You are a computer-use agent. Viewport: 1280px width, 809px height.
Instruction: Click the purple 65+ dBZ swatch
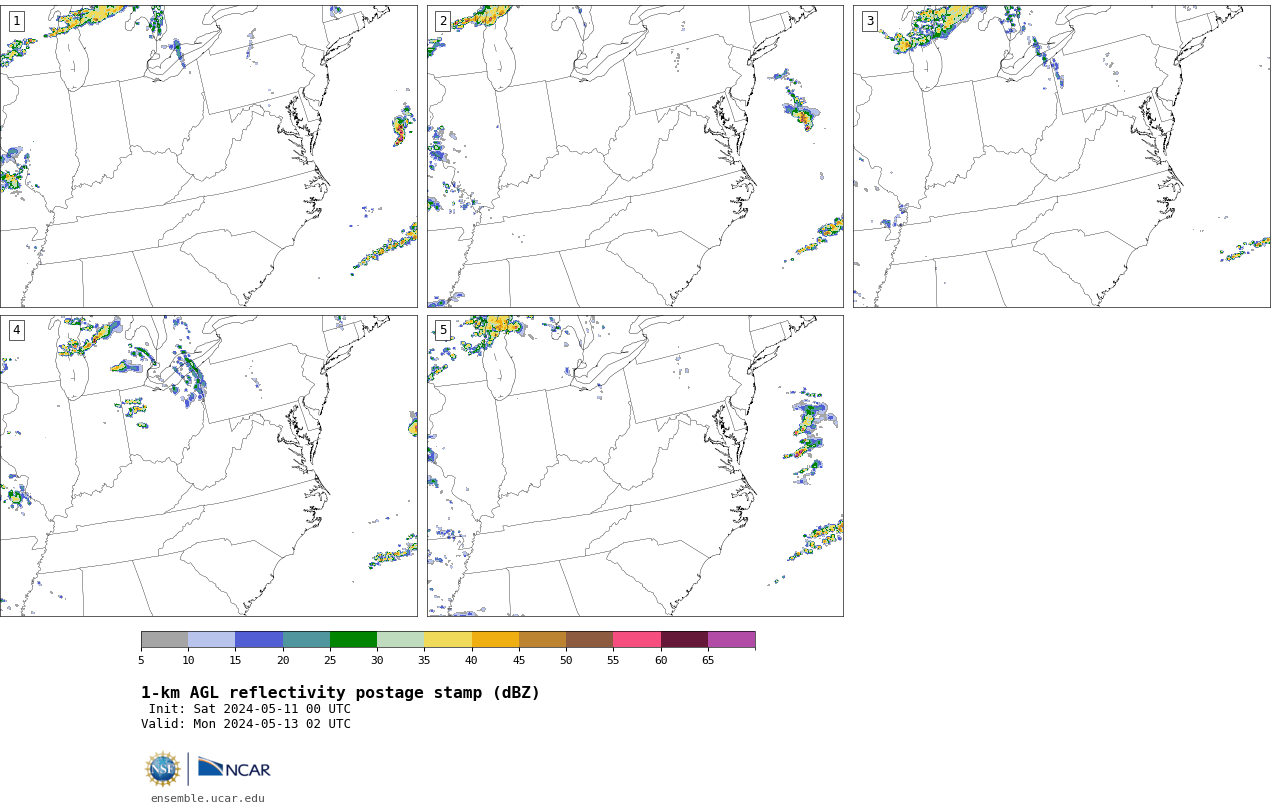coord(731,640)
